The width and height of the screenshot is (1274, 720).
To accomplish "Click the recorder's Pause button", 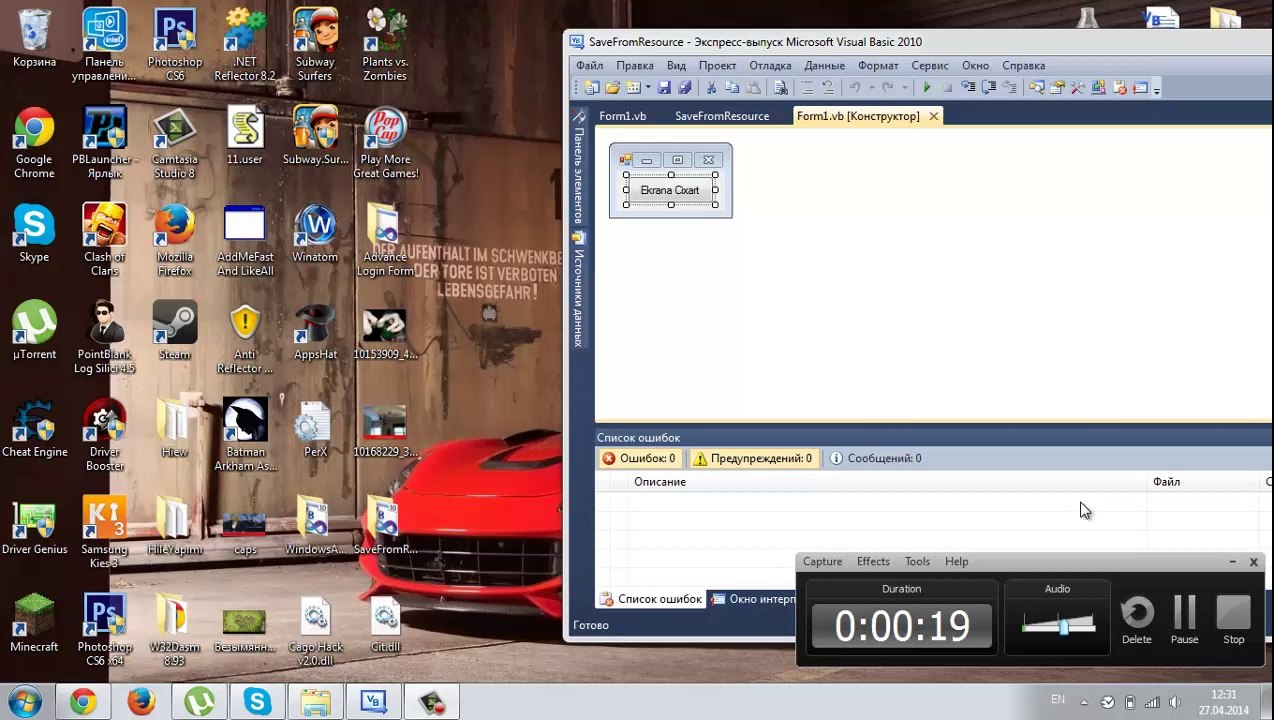I will [1184, 621].
